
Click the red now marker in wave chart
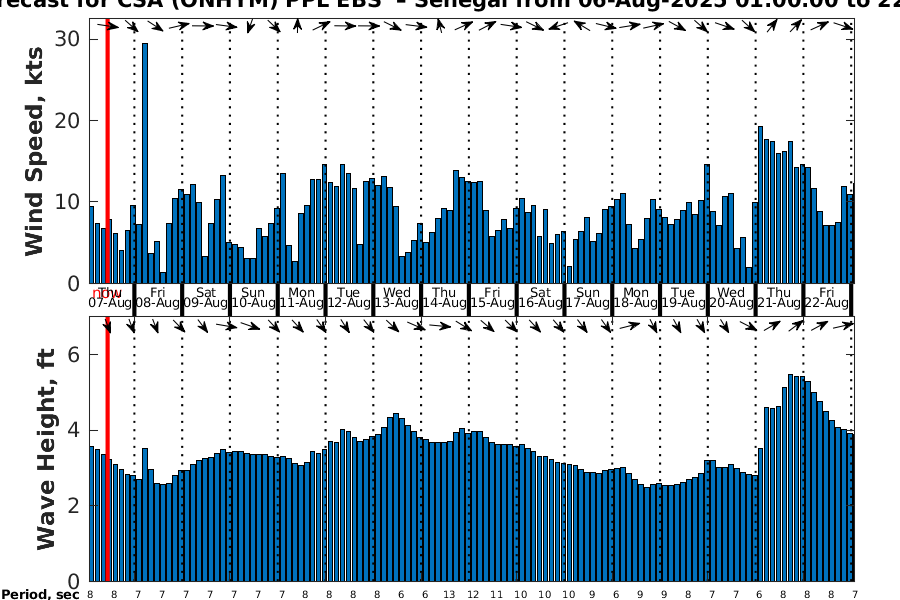point(107,449)
